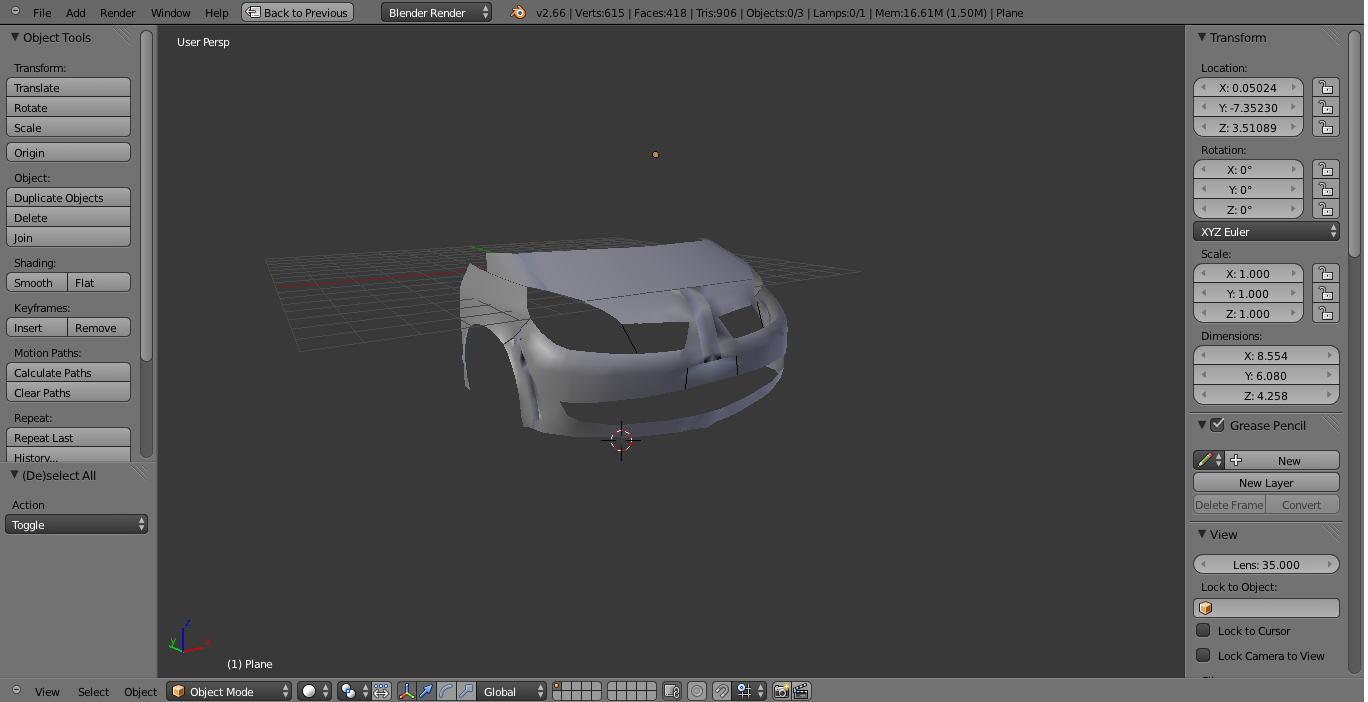Enable the Lock to Cursor checkbox
1368x702 pixels.
(1204, 631)
